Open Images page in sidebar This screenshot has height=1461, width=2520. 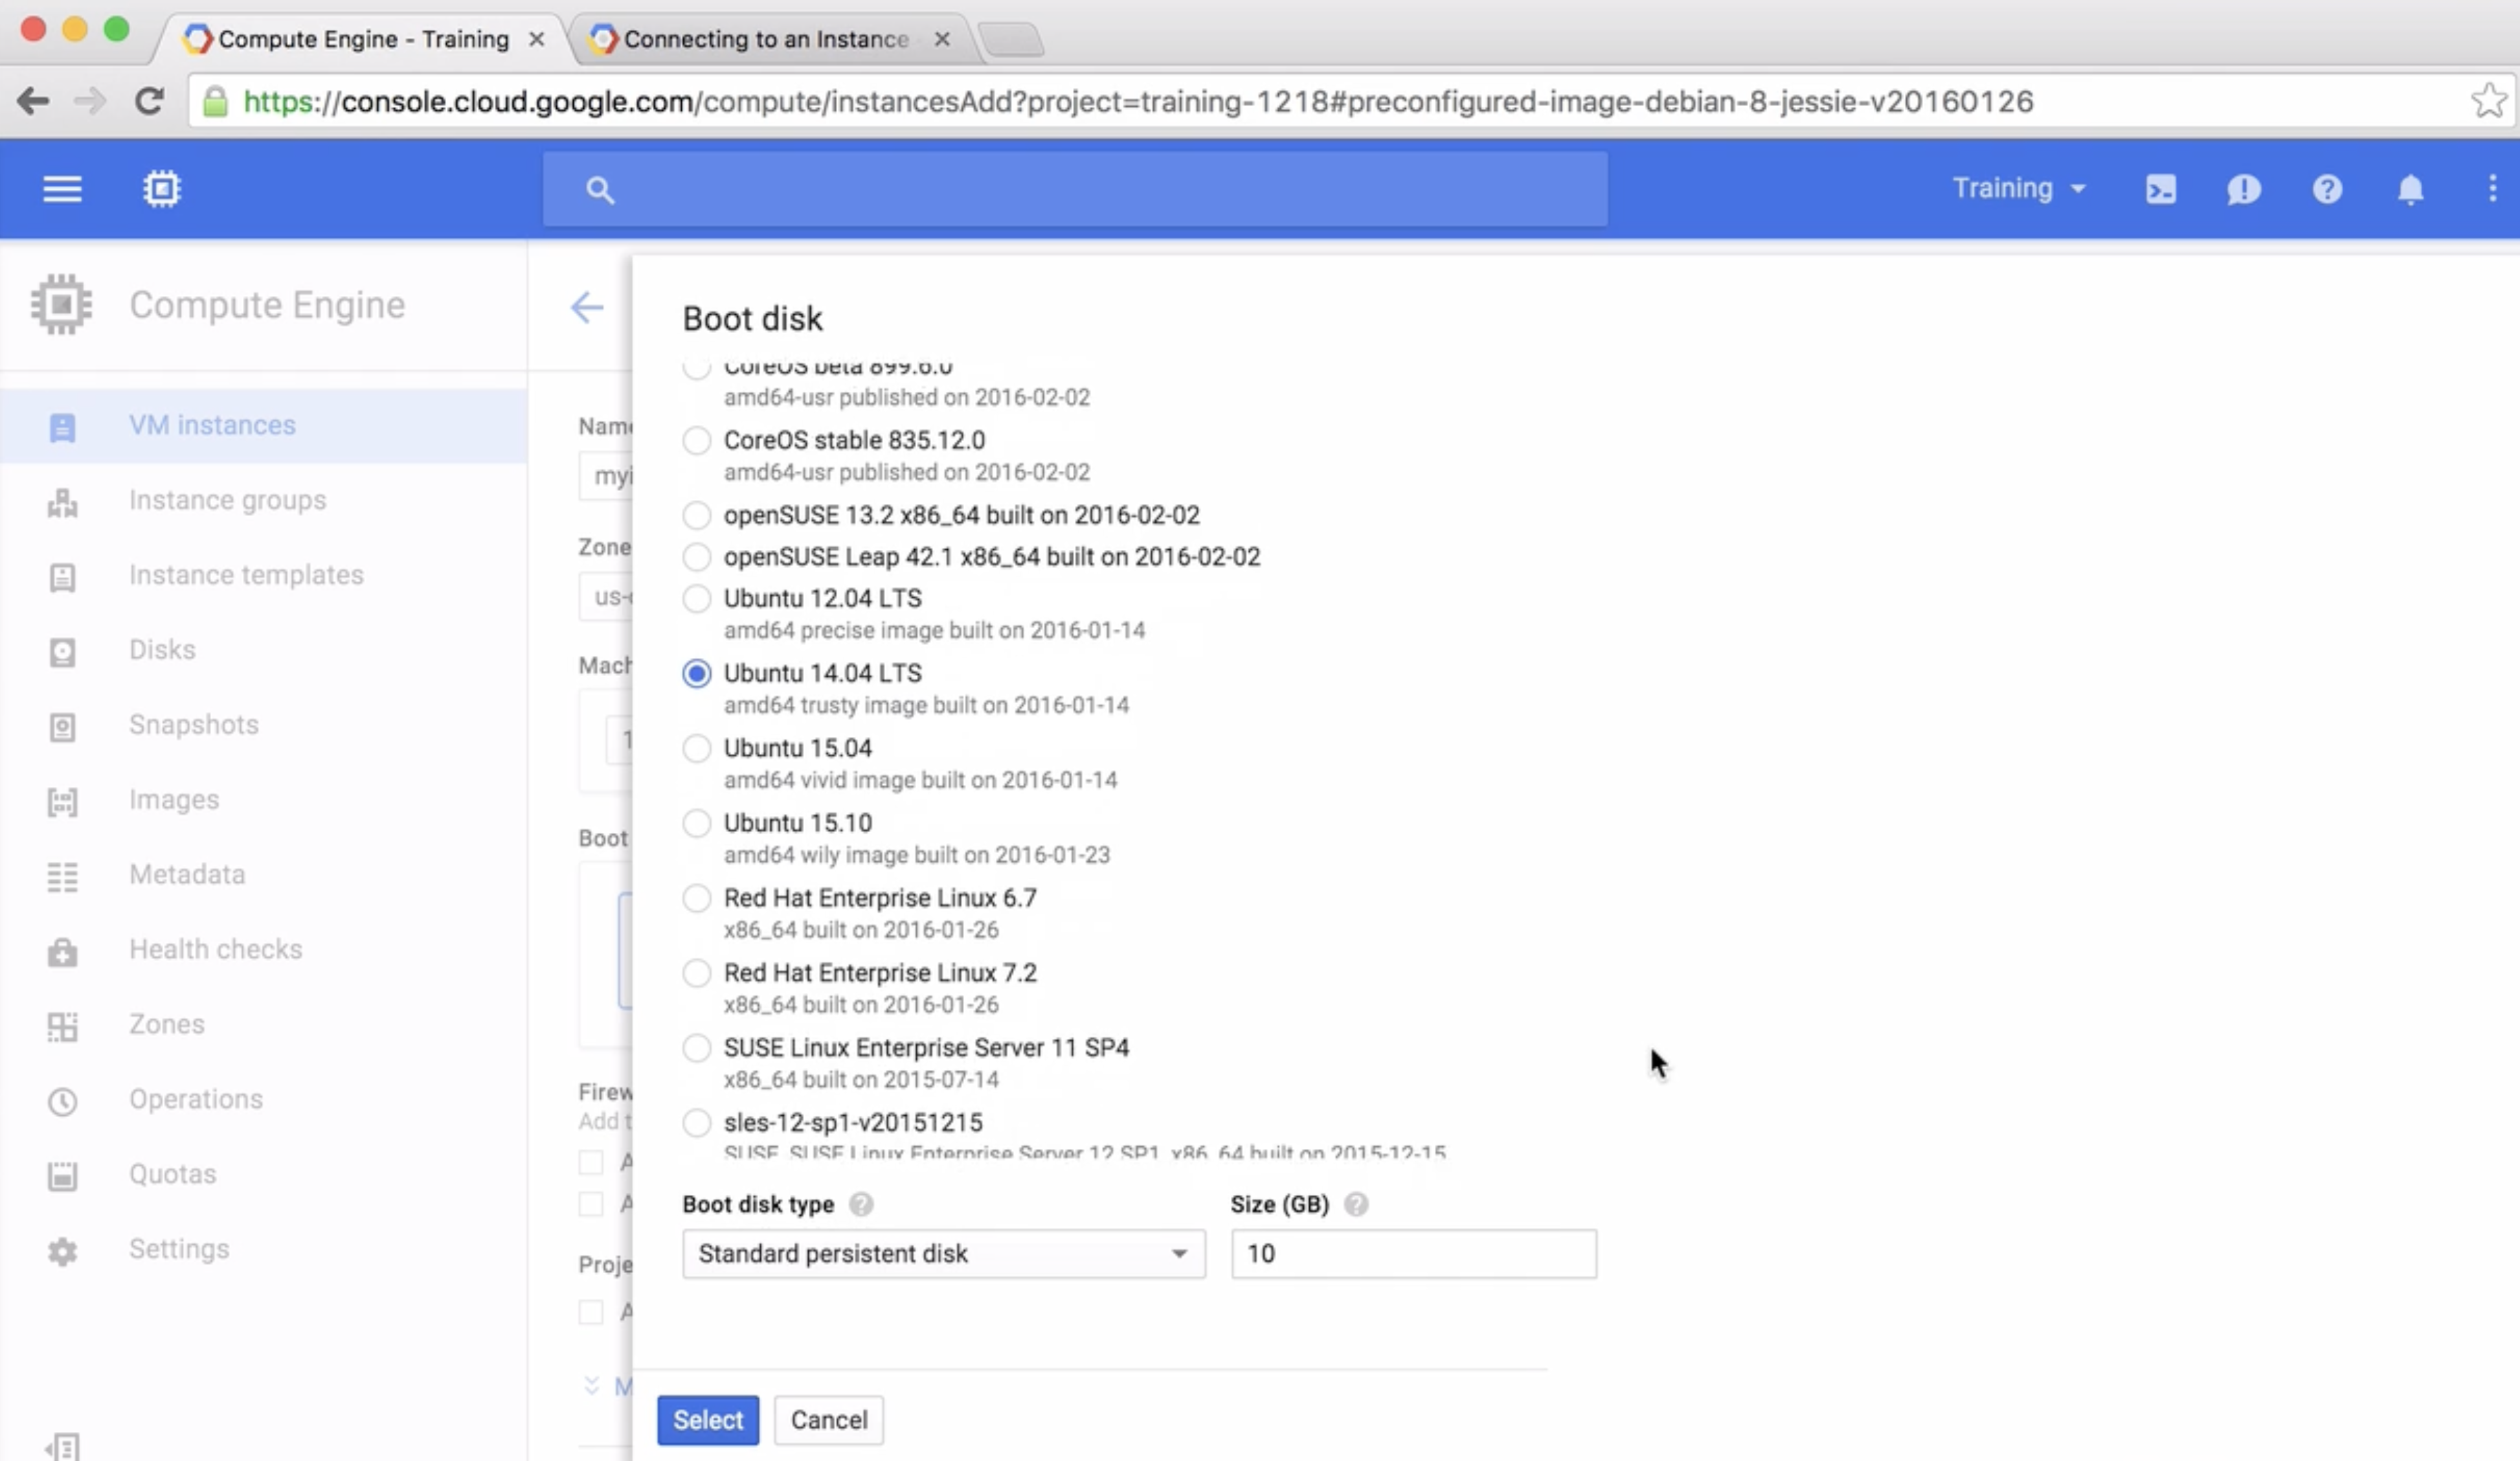click(263, 800)
